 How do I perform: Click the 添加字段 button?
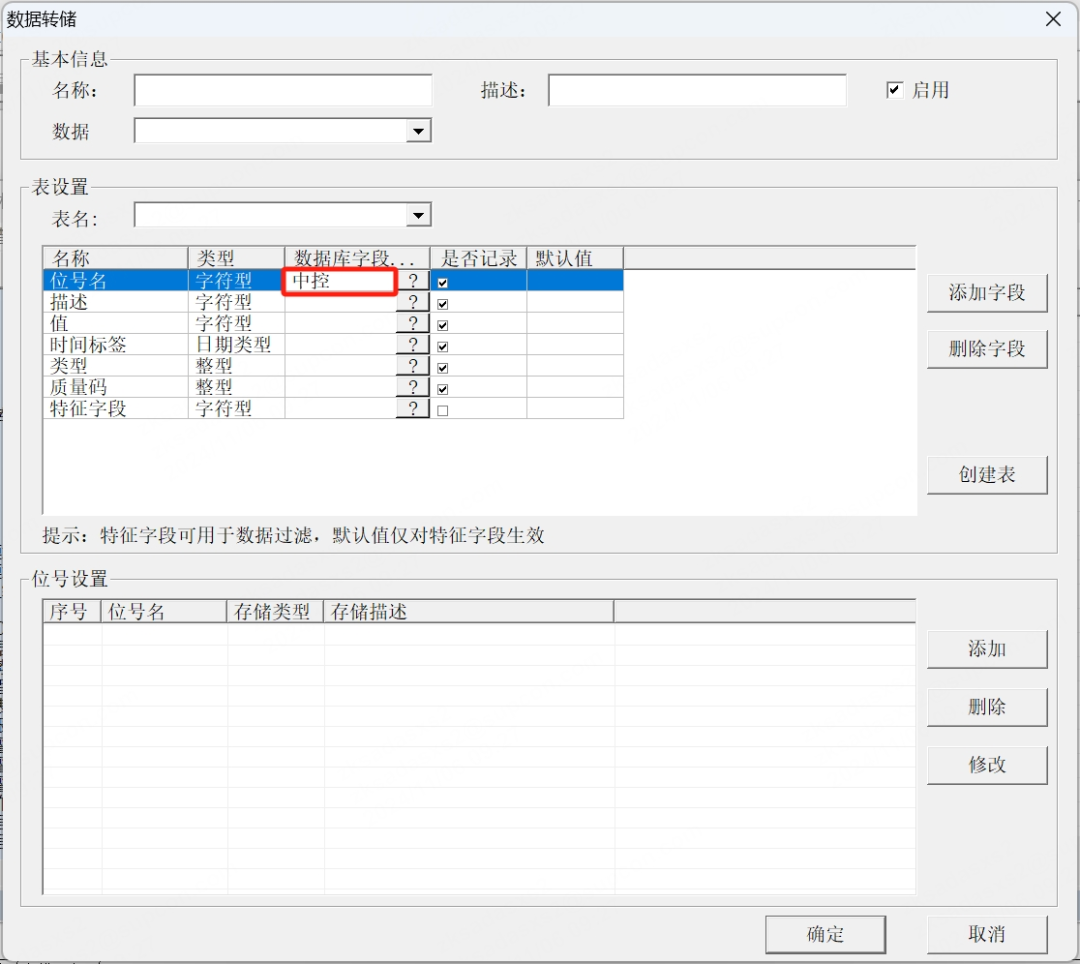pos(986,293)
